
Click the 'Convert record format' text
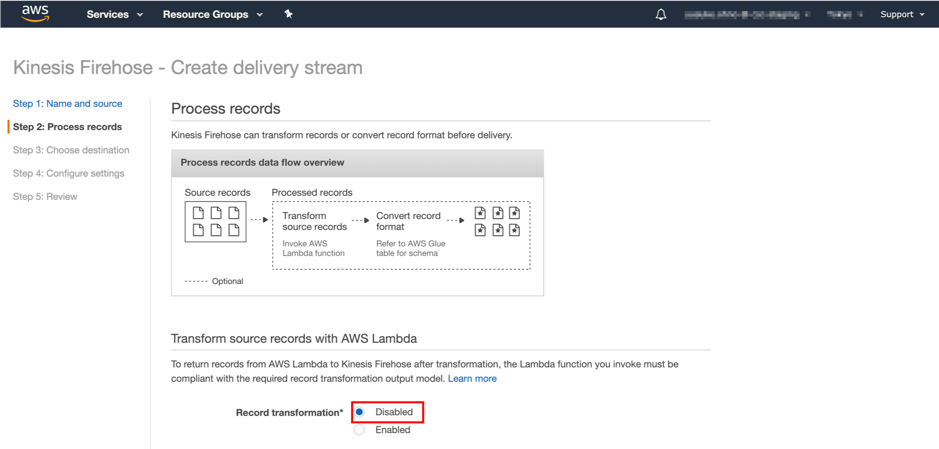(408, 222)
